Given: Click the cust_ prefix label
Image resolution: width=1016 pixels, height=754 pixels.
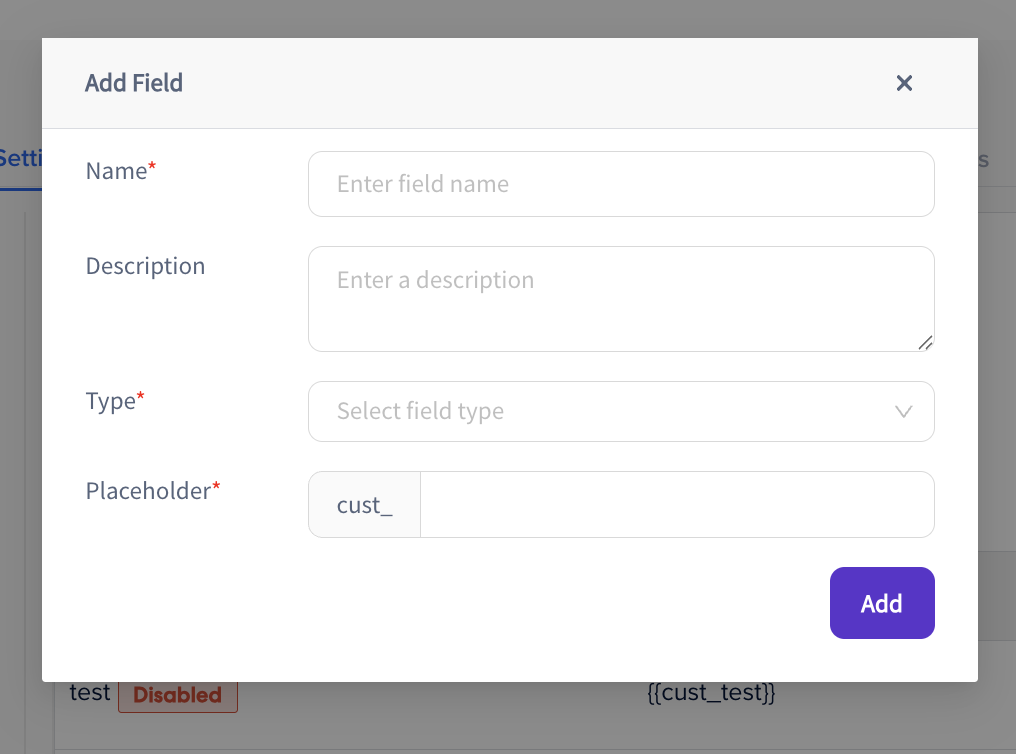Looking at the screenshot, I should click(364, 505).
